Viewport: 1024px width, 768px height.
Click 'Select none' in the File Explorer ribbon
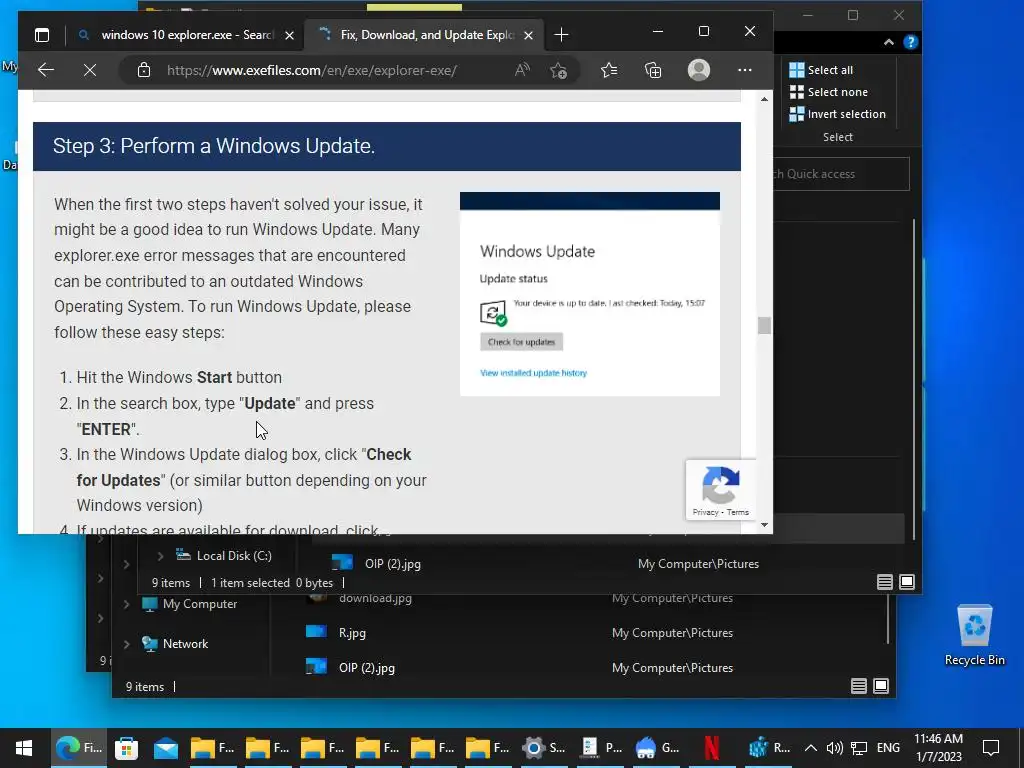pyautogui.click(x=829, y=92)
